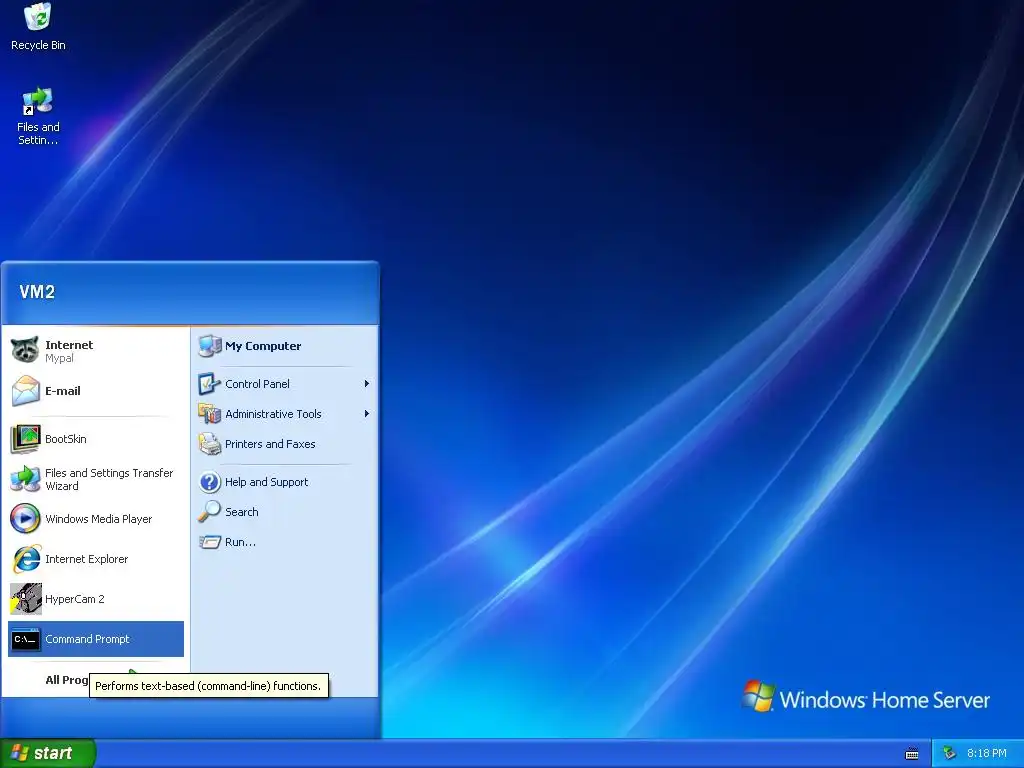The width and height of the screenshot is (1024, 768).
Task: Expand the Control Panel submenu arrow
Action: click(367, 384)
